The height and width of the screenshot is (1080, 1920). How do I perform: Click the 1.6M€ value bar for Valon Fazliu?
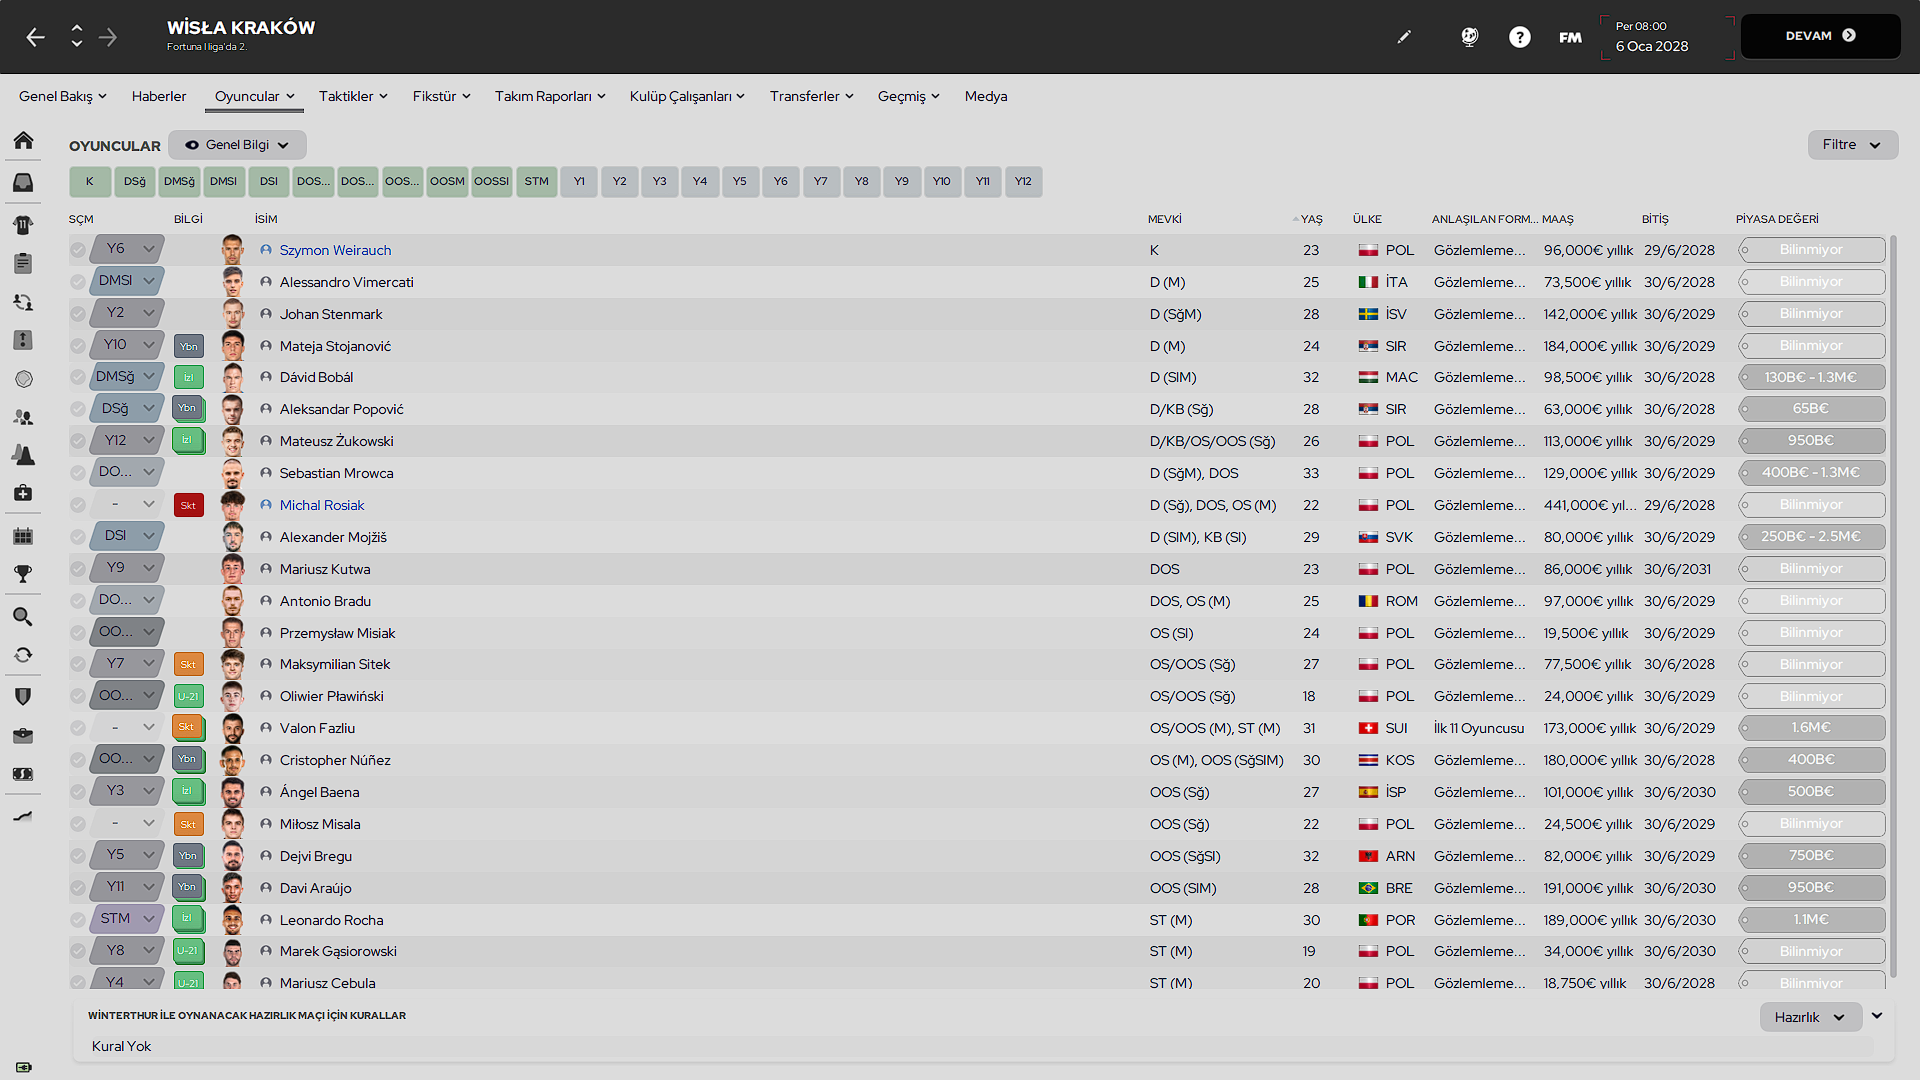[x=1812, y=728]
